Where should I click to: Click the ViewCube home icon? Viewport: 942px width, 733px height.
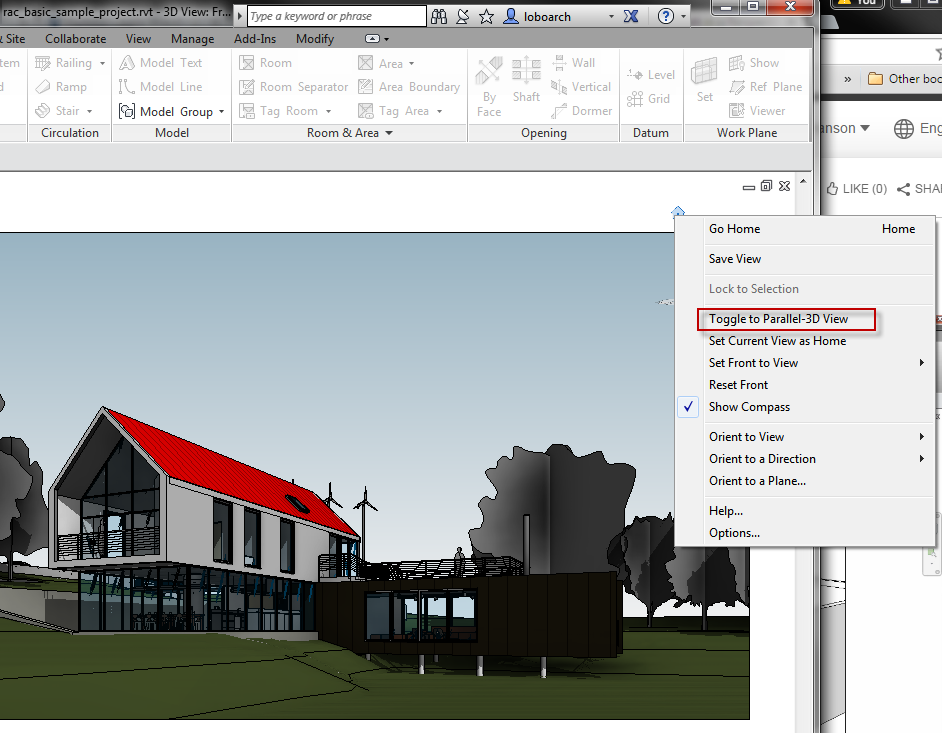(x=678, y=211)
